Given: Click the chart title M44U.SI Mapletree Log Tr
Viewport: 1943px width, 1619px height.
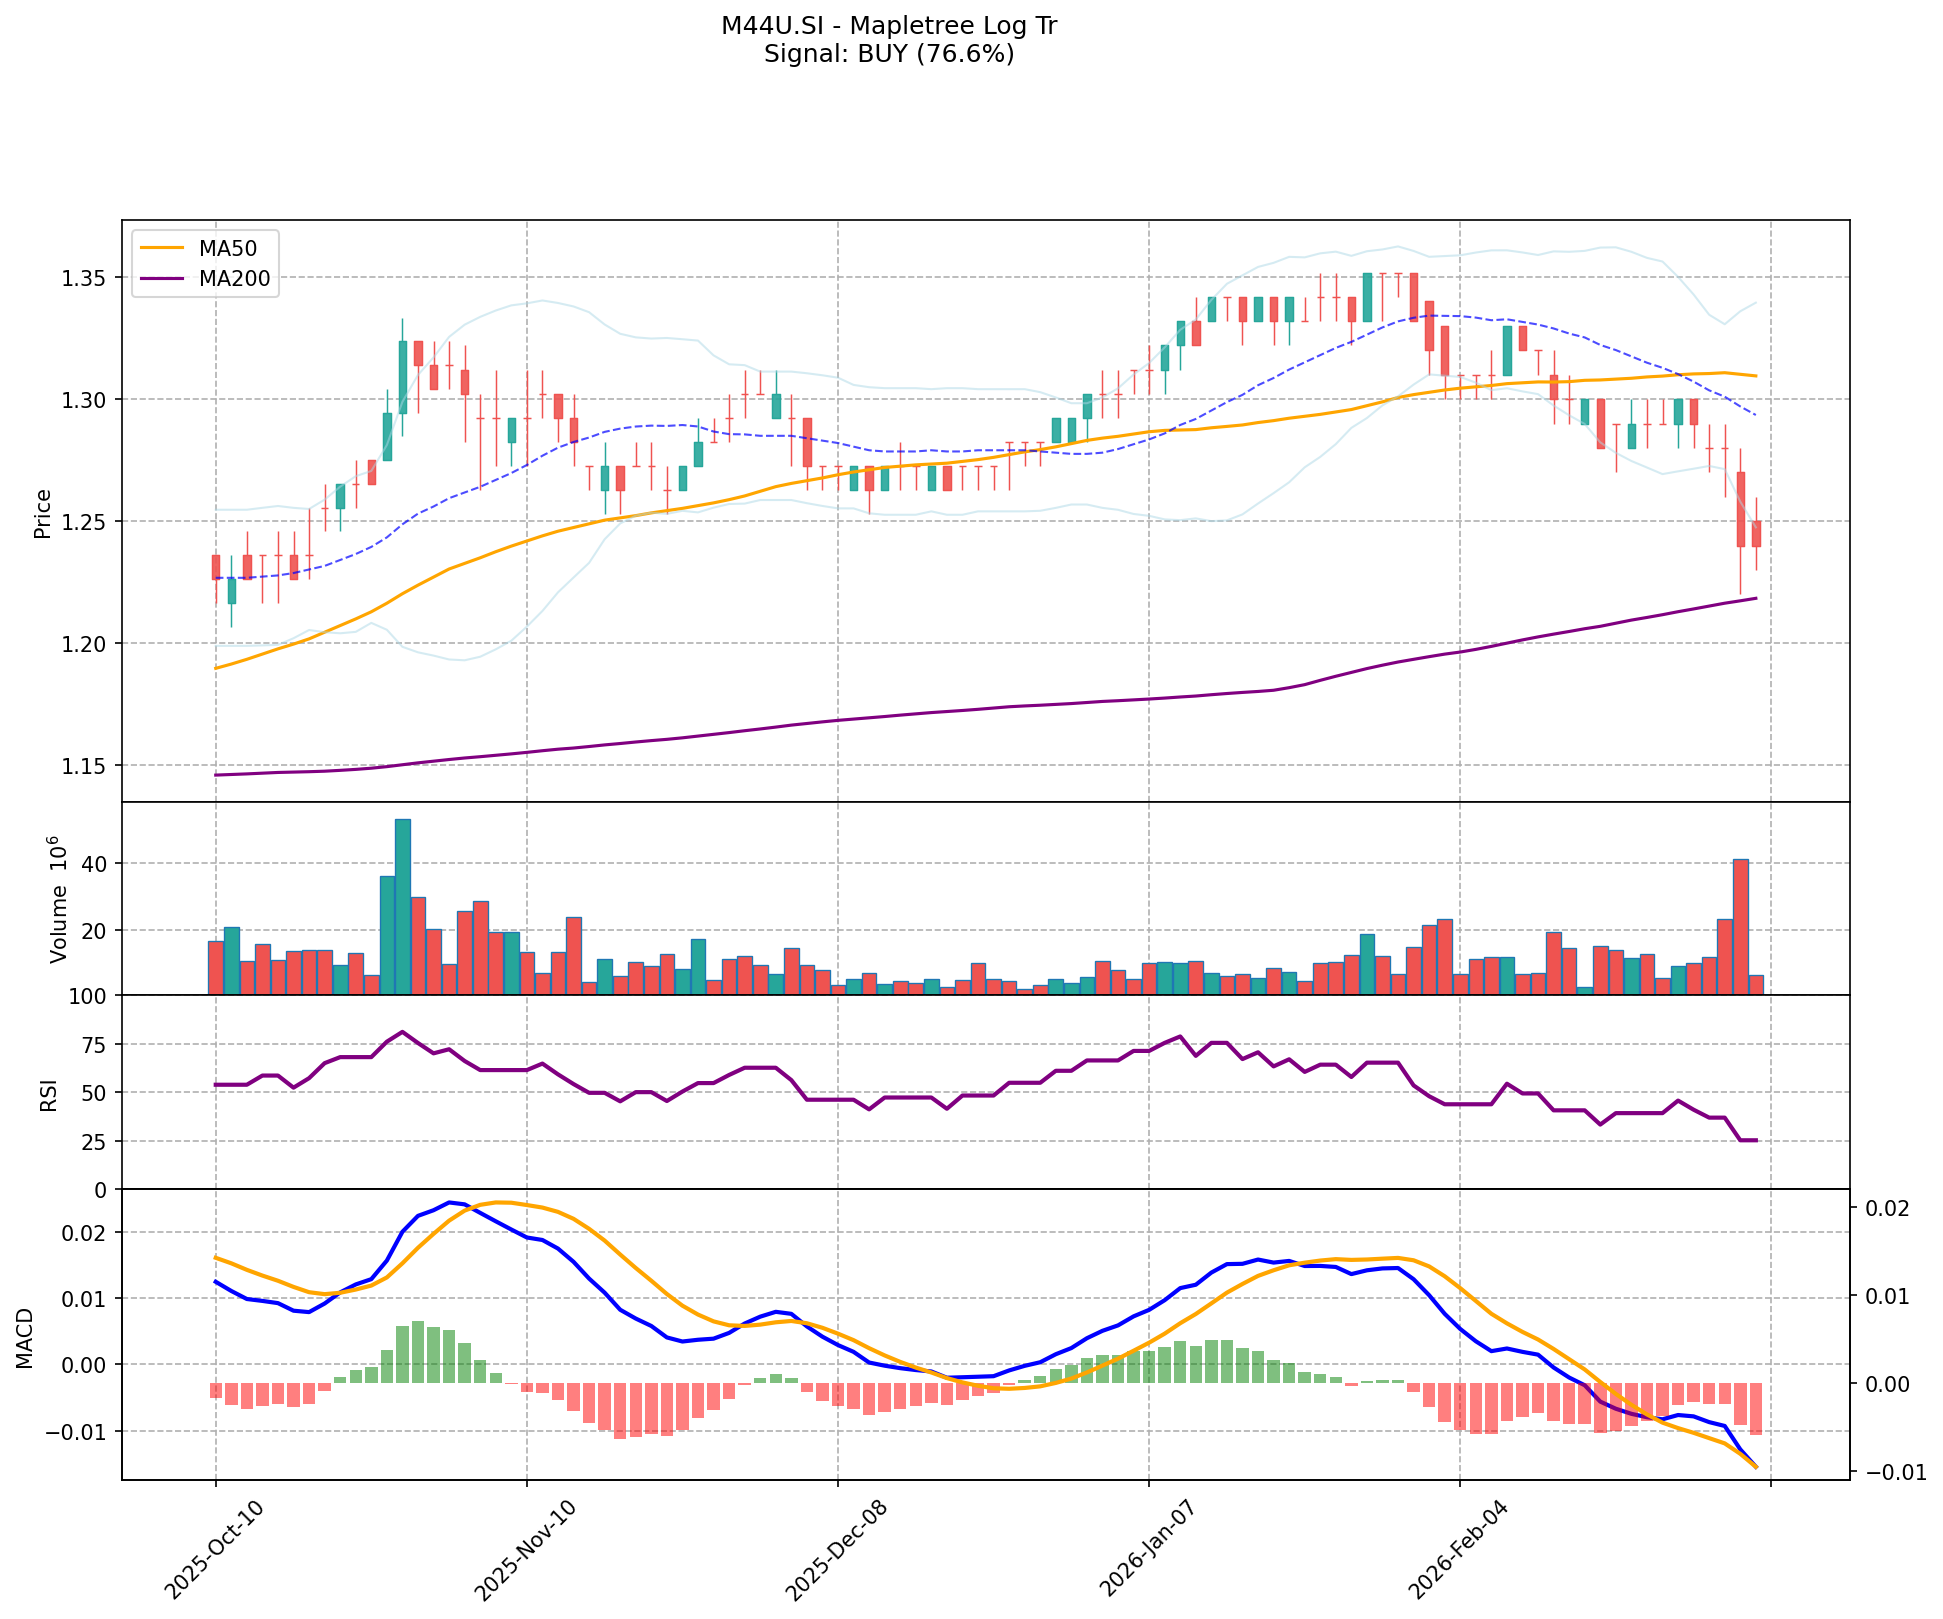Looking at the screenshot, I should pos(888,26).
